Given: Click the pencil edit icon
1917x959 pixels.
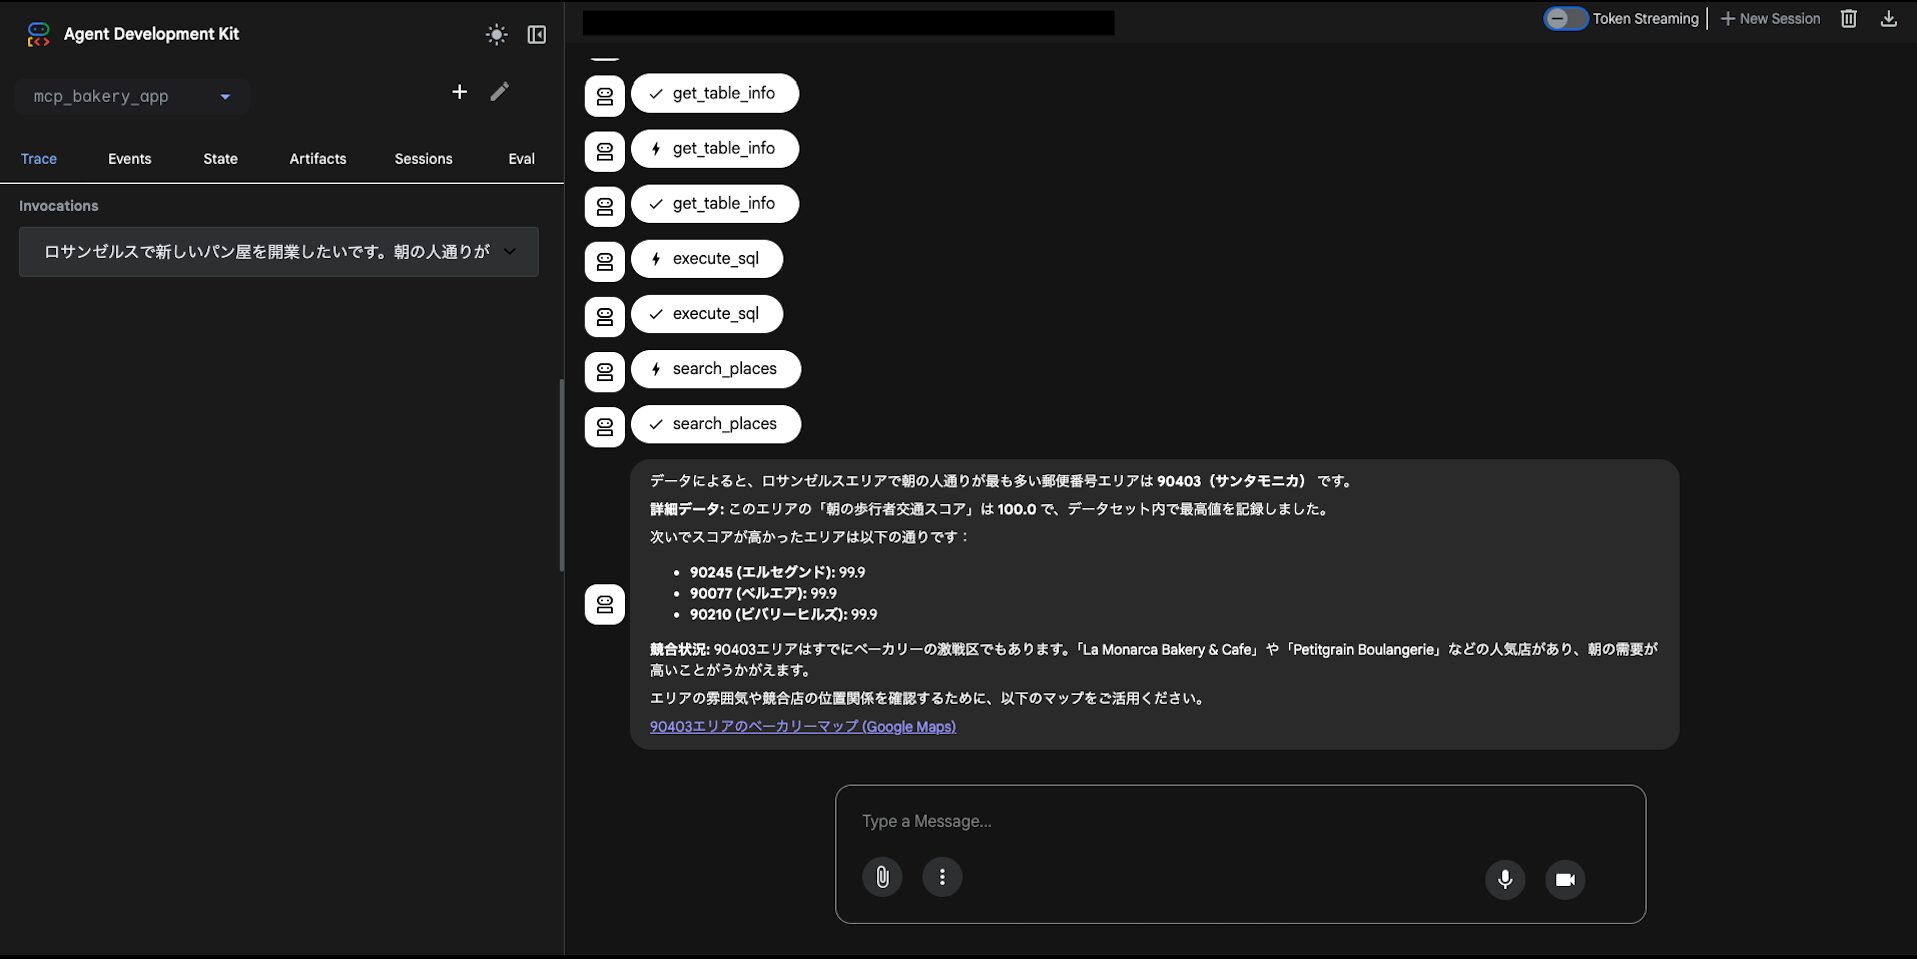Looking at the screenshot, I should pos(500,92).
